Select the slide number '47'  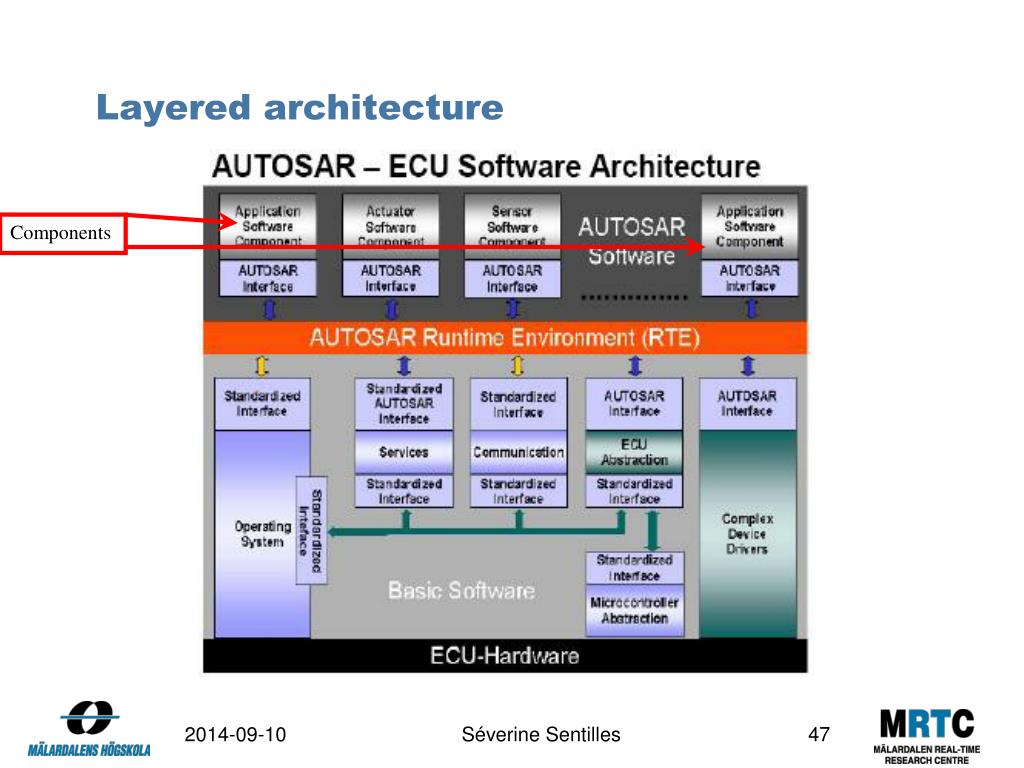pyautogui.click(x=819, y=735)
